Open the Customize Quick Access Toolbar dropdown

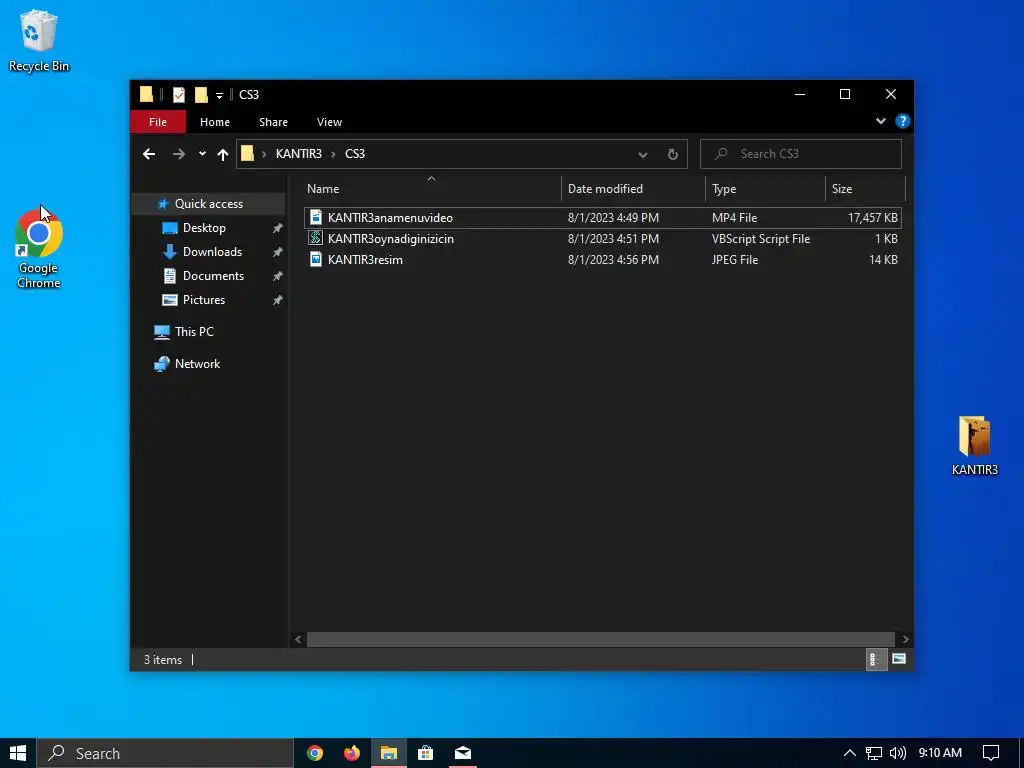[x=219, y=95]
